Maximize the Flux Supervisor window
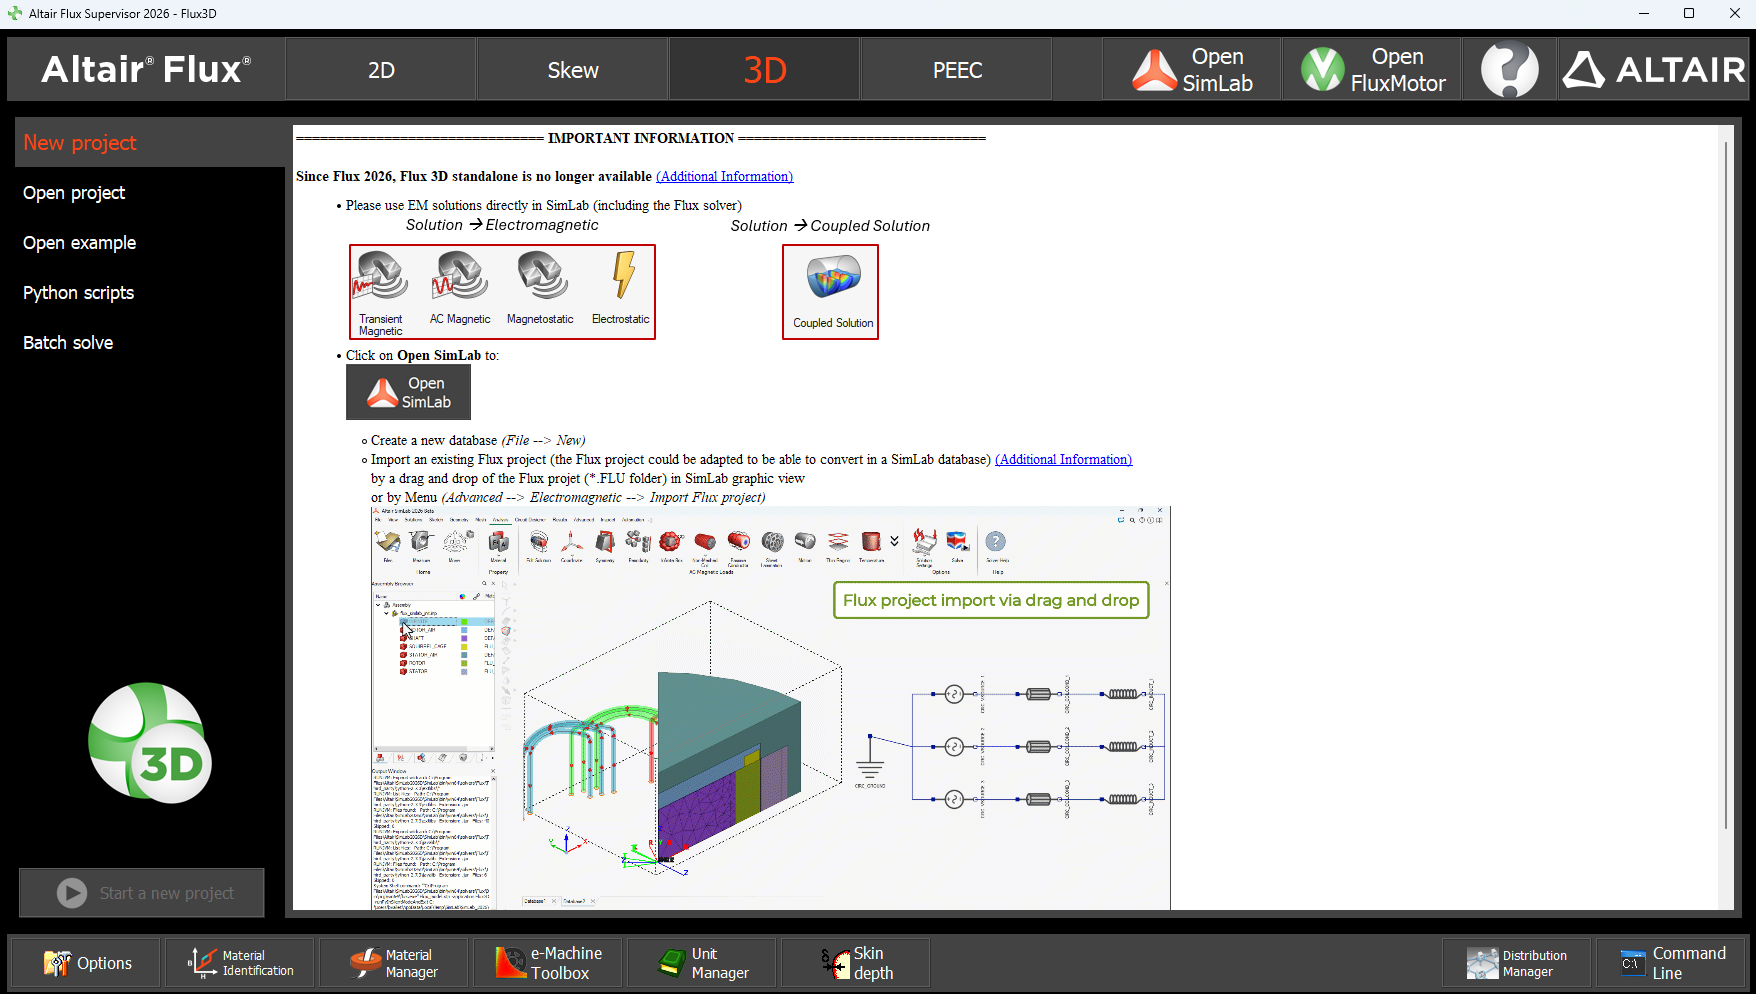 point(1689,13)
